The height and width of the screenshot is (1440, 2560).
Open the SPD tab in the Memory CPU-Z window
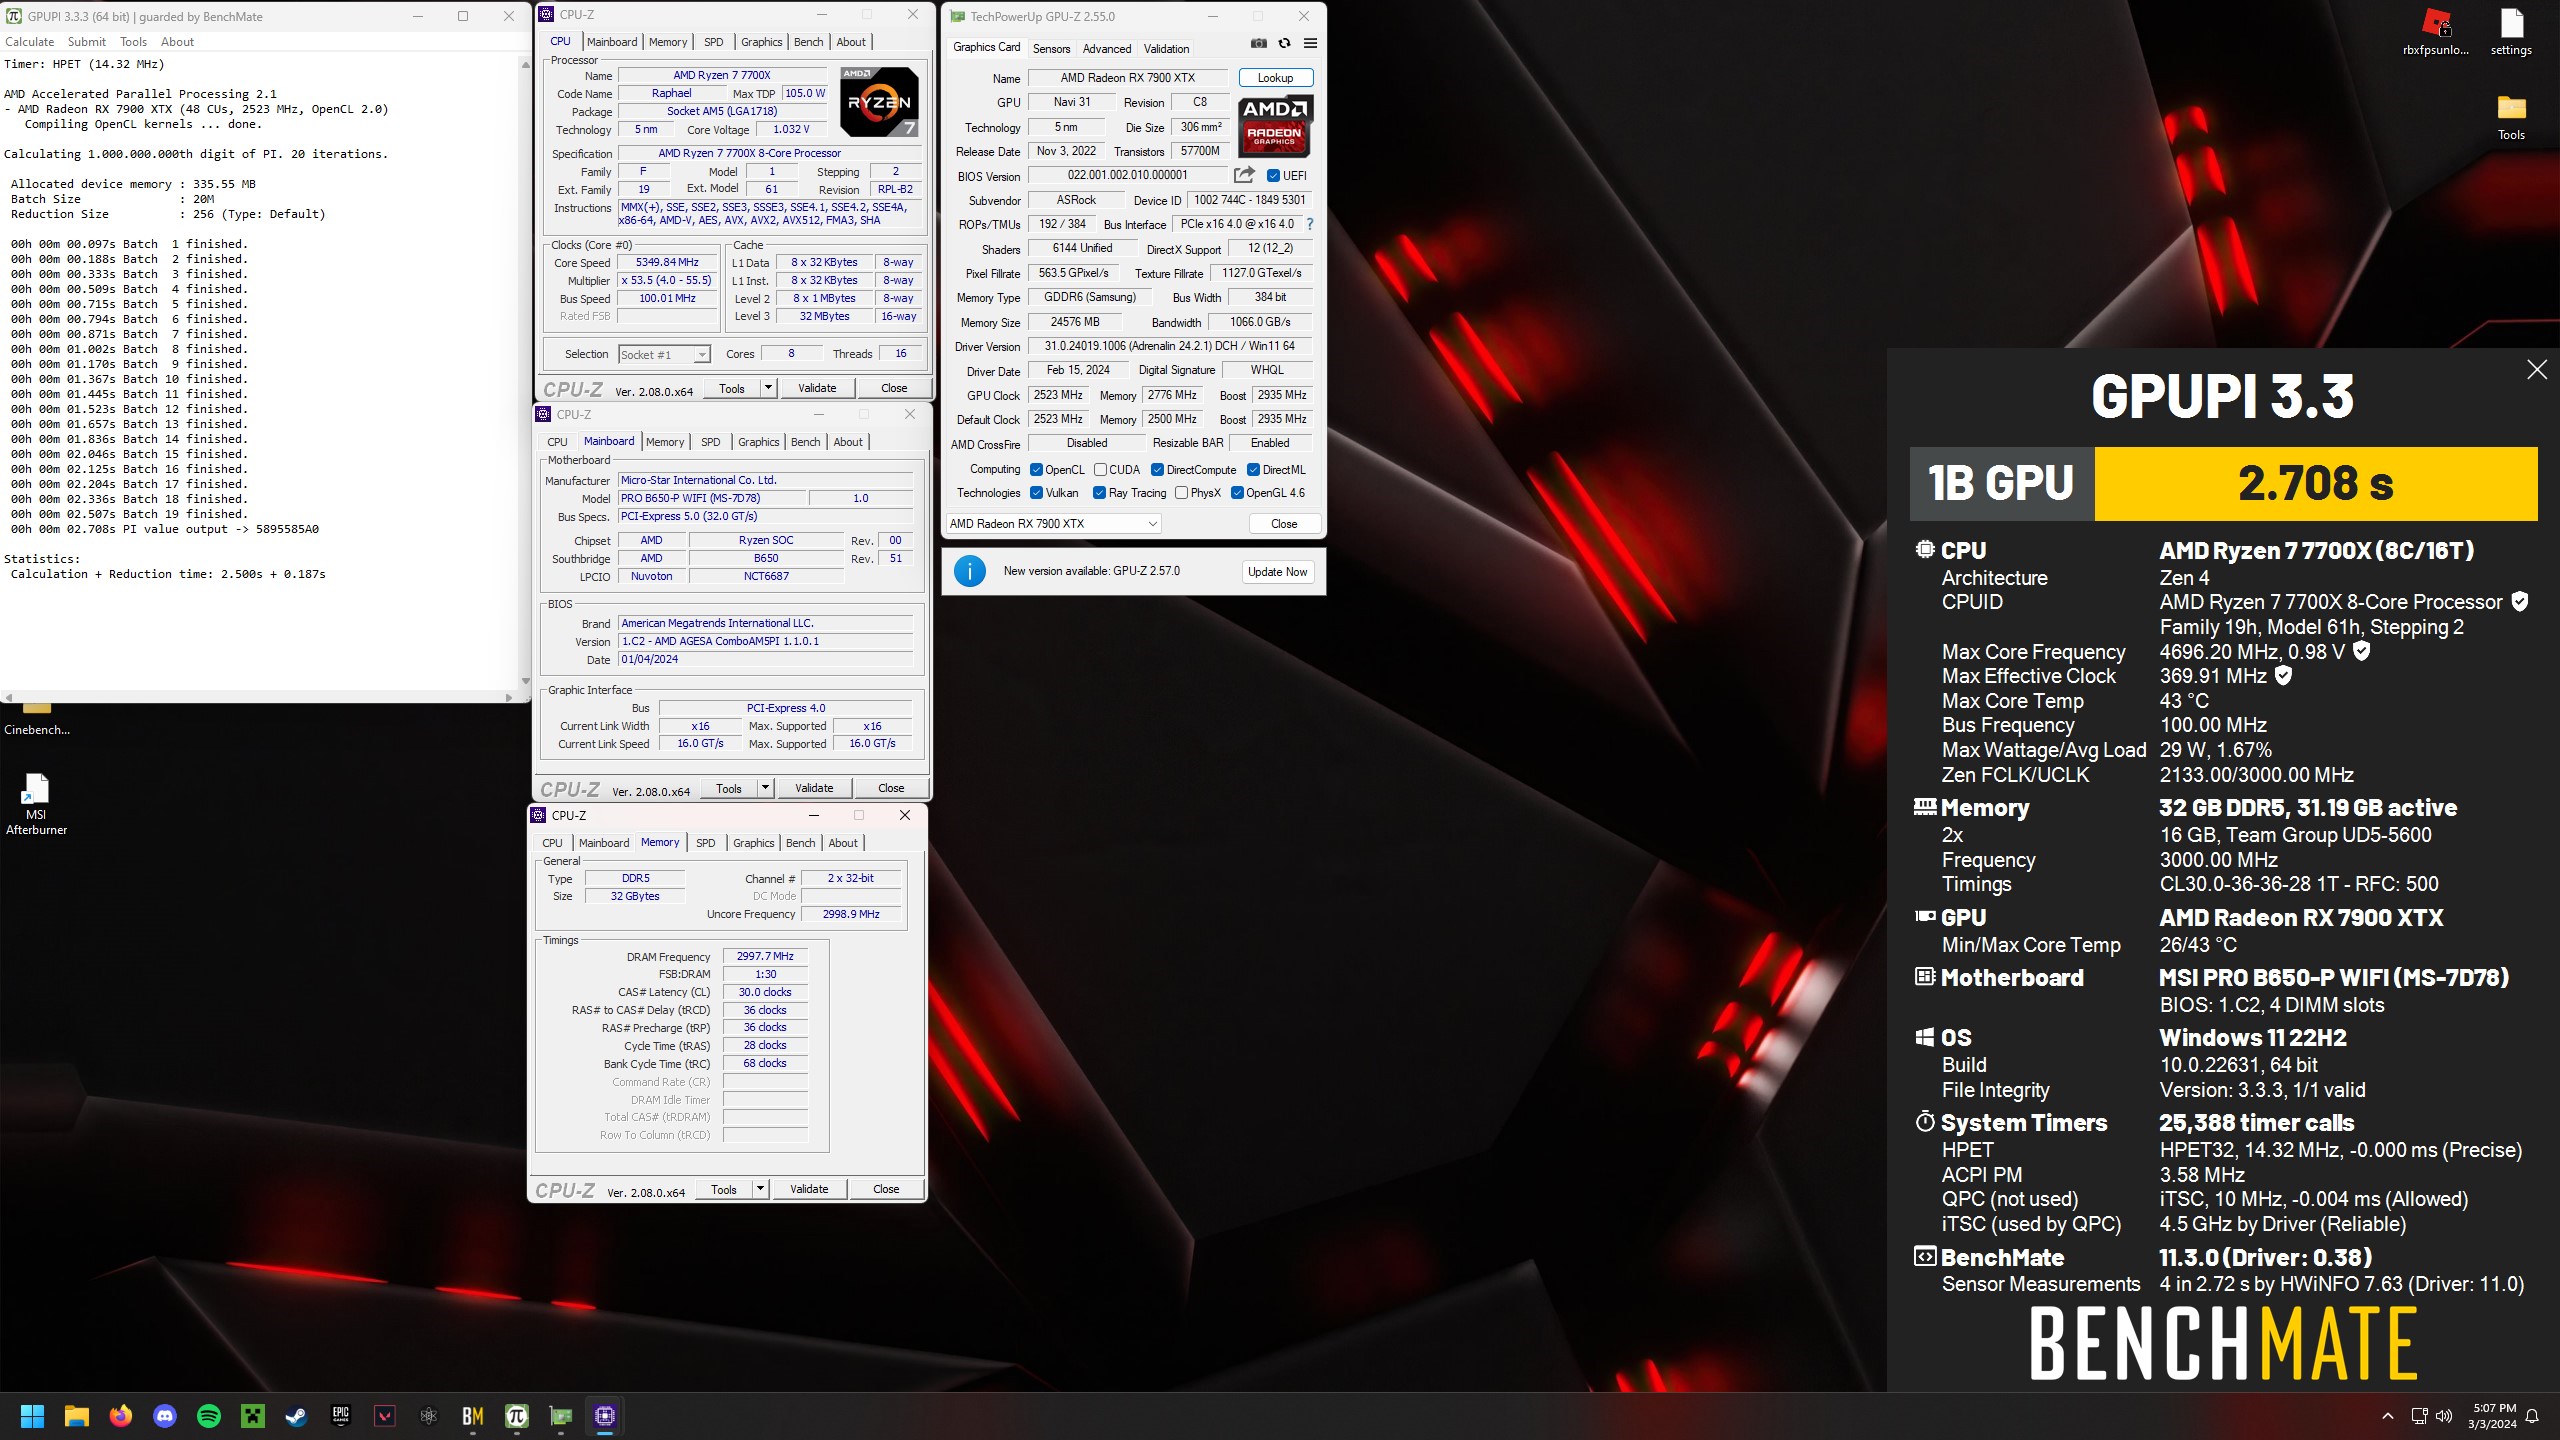click(705, 843)
